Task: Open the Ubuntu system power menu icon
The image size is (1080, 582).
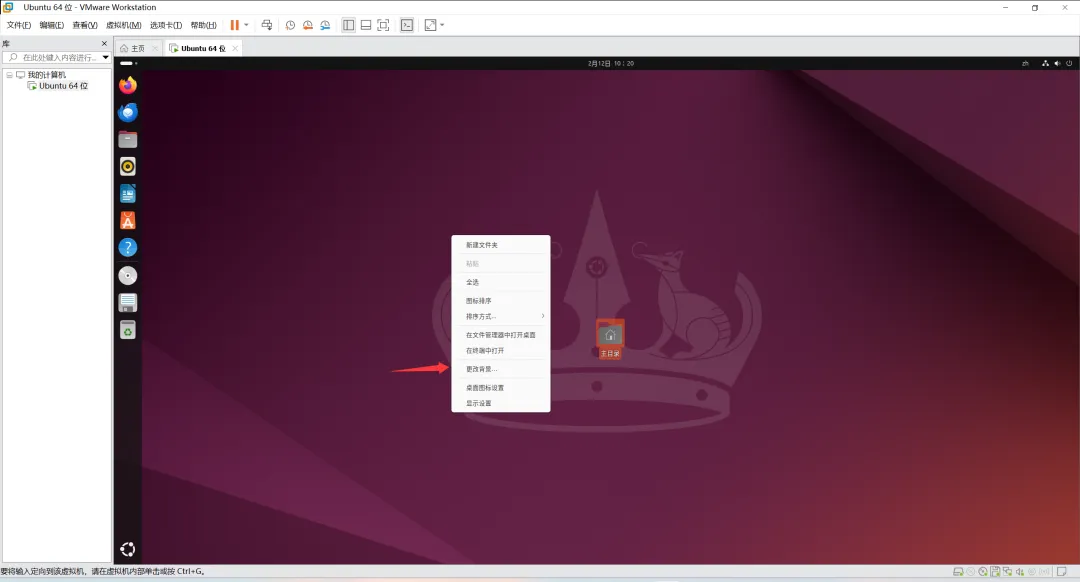Action: (1069, 63)
